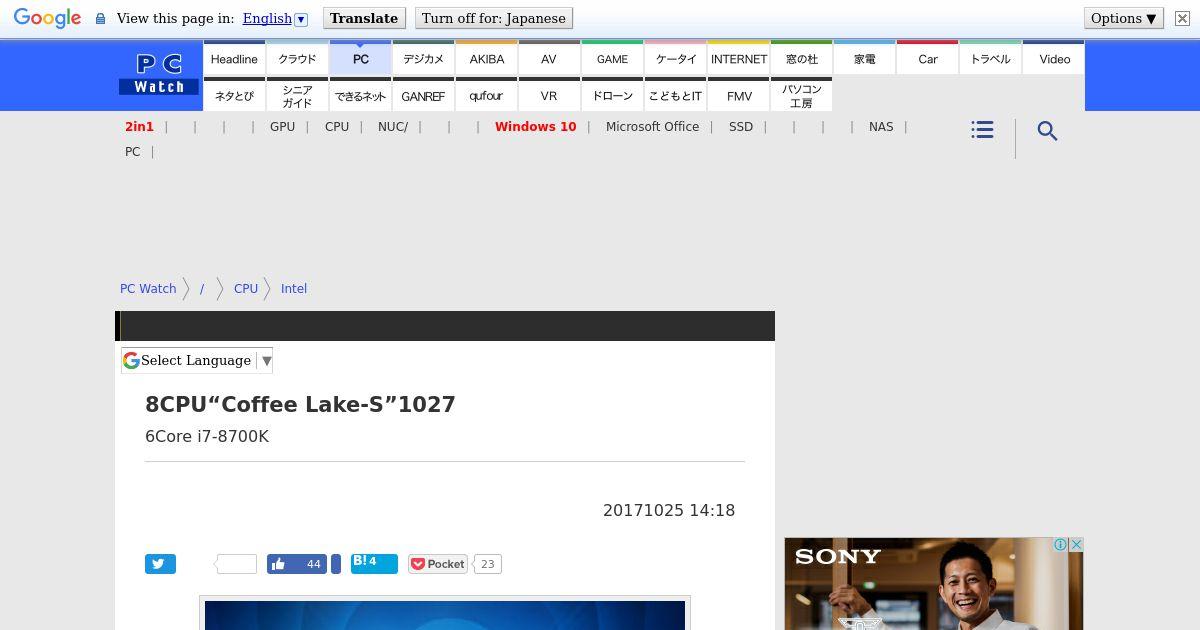Share article via Twitter bird icon
Screen dimensions: 1200x630
coord(160,564)
